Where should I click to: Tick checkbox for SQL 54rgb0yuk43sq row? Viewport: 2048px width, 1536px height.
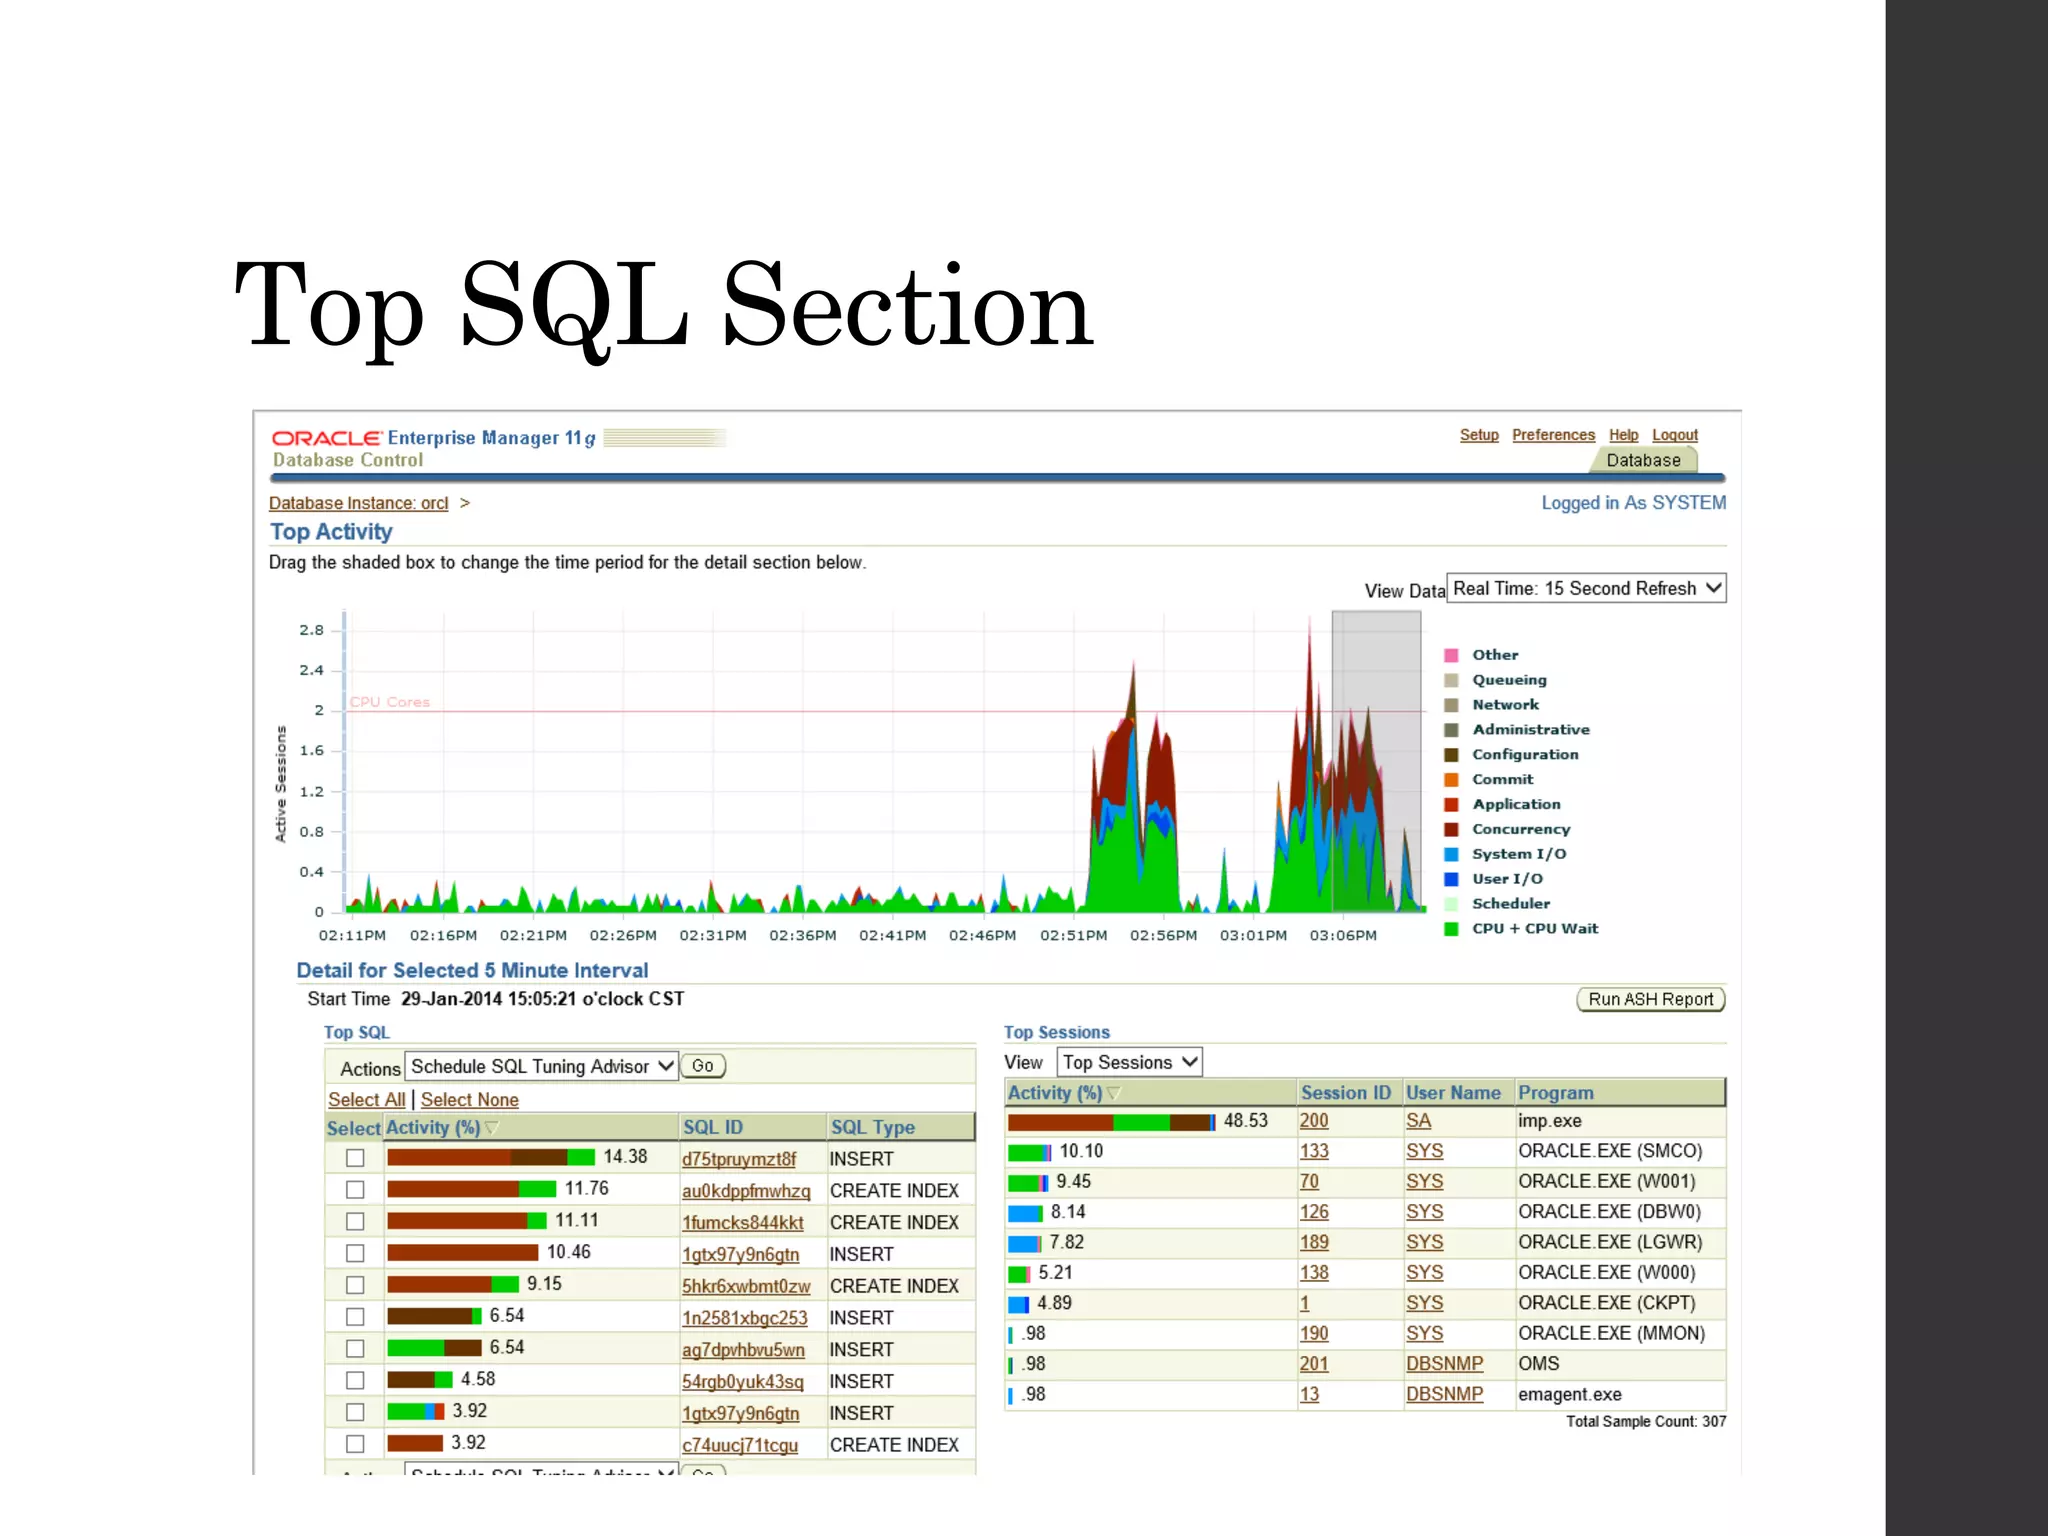(355, 1380)
